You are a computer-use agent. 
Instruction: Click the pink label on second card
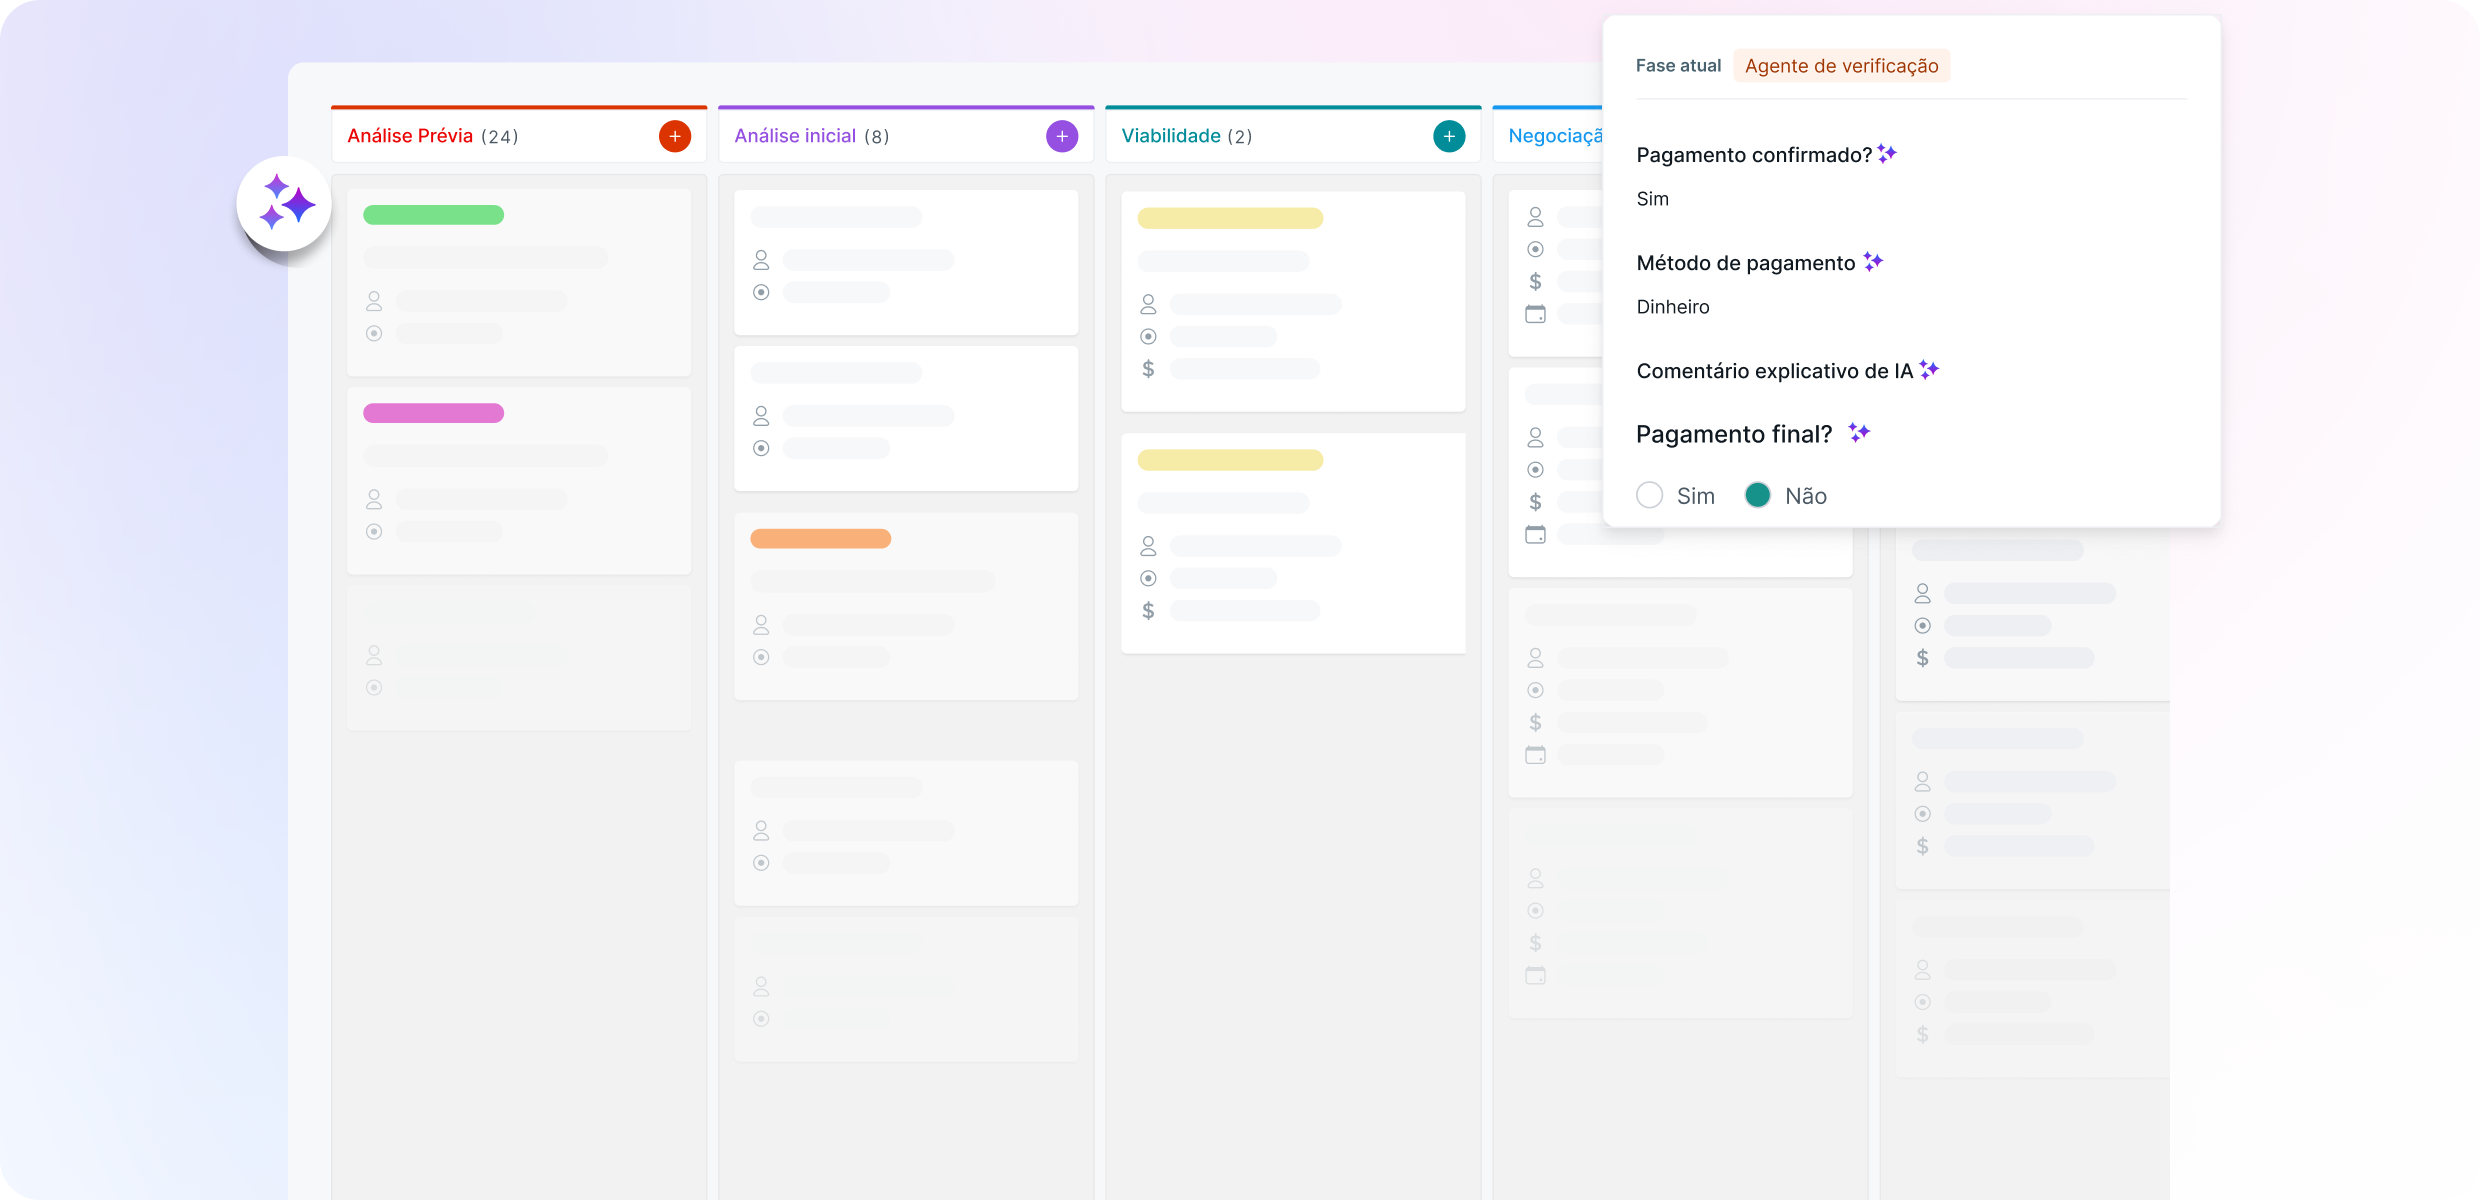433,413
